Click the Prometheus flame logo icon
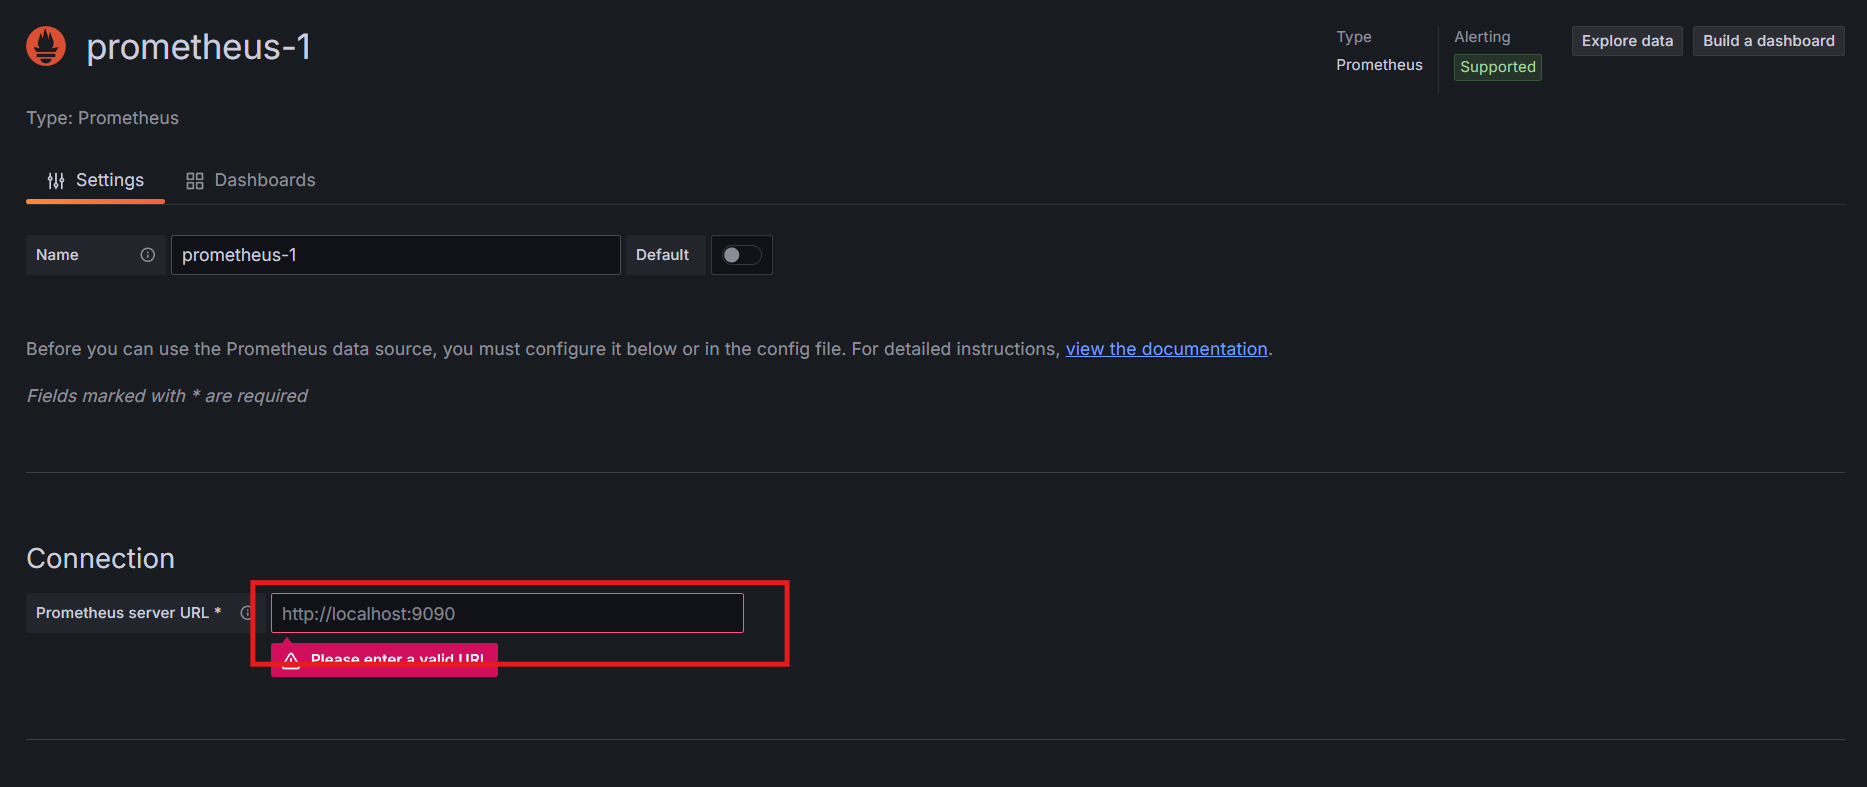The image size is (1867, 787). (x=46, y=46)
